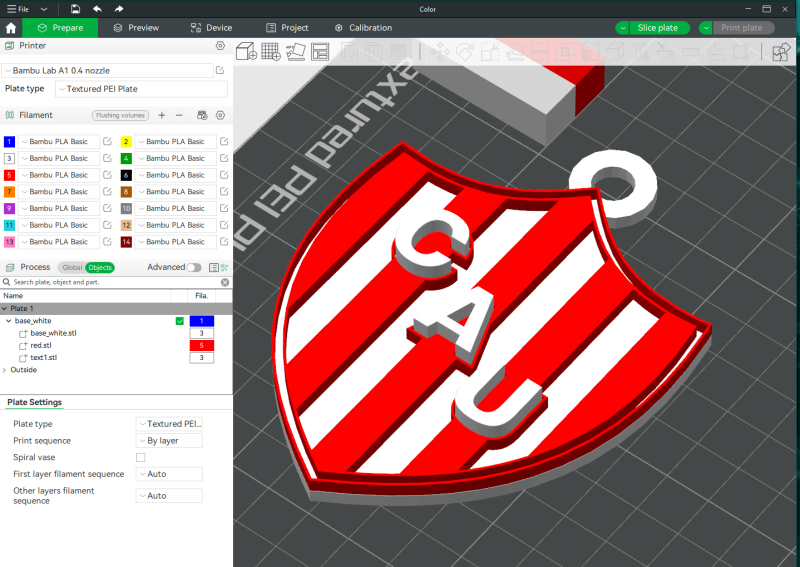Image resolution: width=800 pixels, height=567 pixels.
Task: Switch to the Preview tab
Action: coord(136,28)
